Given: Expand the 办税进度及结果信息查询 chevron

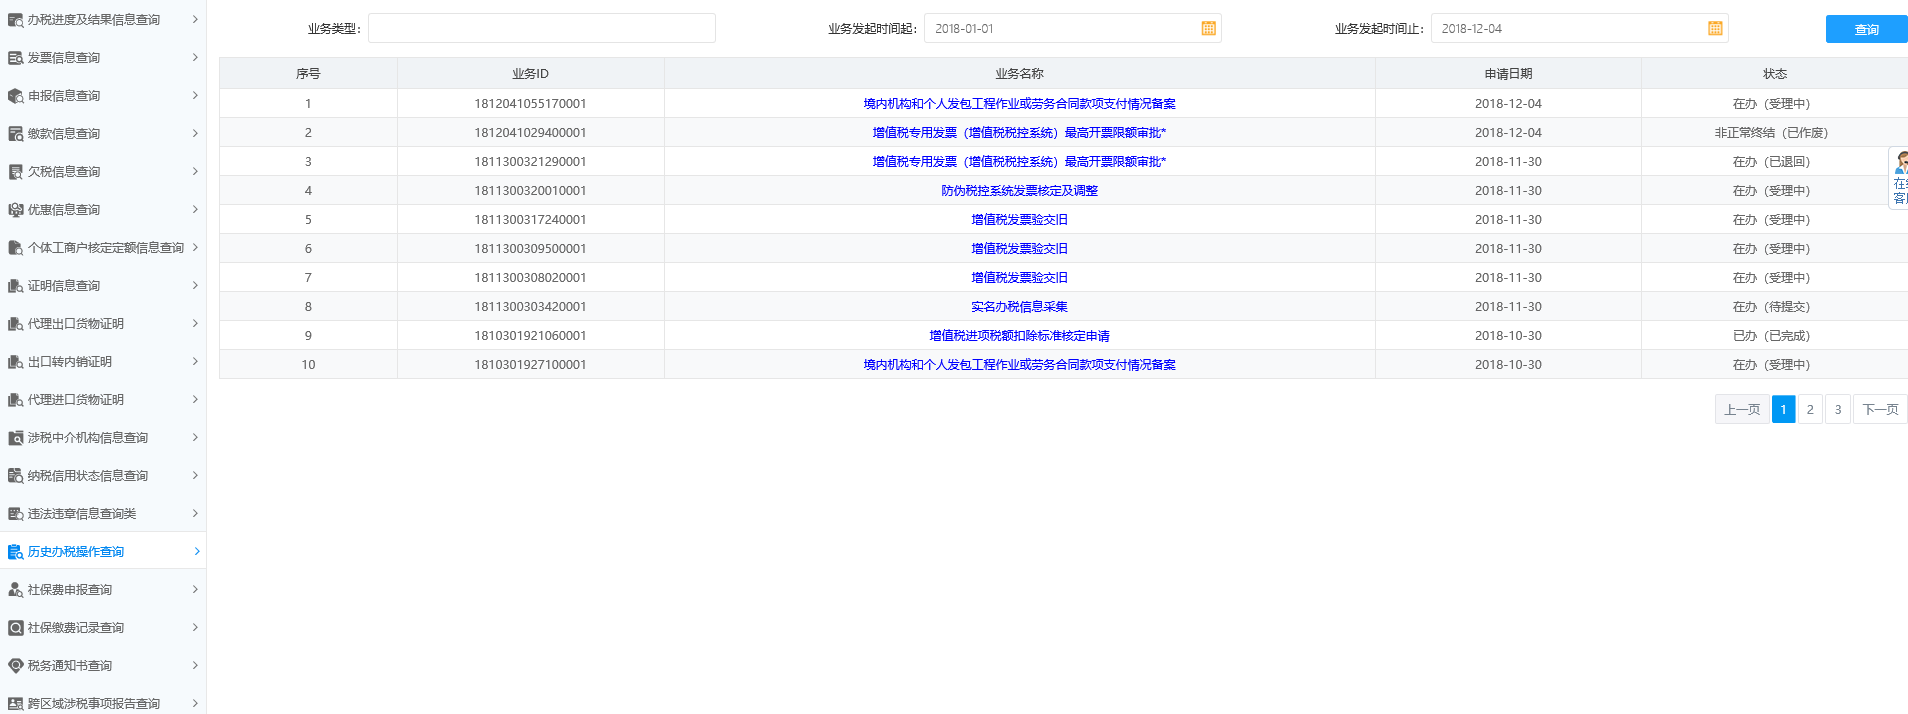Looking at the screenshot, I should tap(195, 19).
